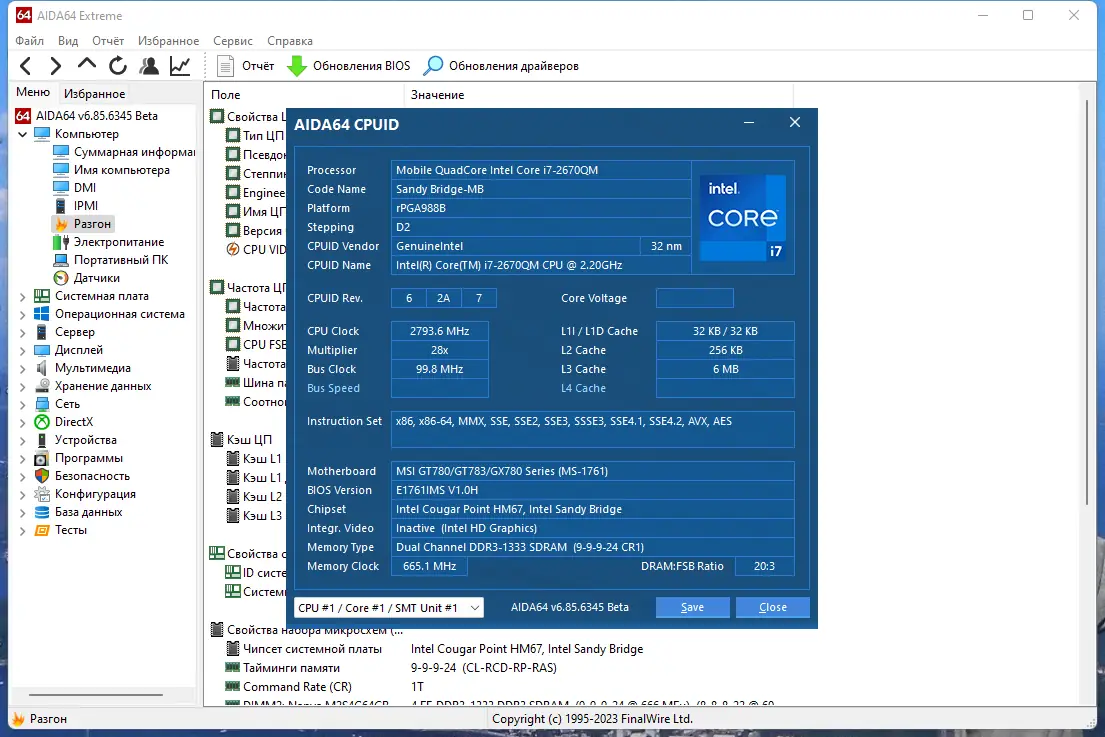Open the Электропитание tree item
1105x737 pixels.
(x=109, y=242)
